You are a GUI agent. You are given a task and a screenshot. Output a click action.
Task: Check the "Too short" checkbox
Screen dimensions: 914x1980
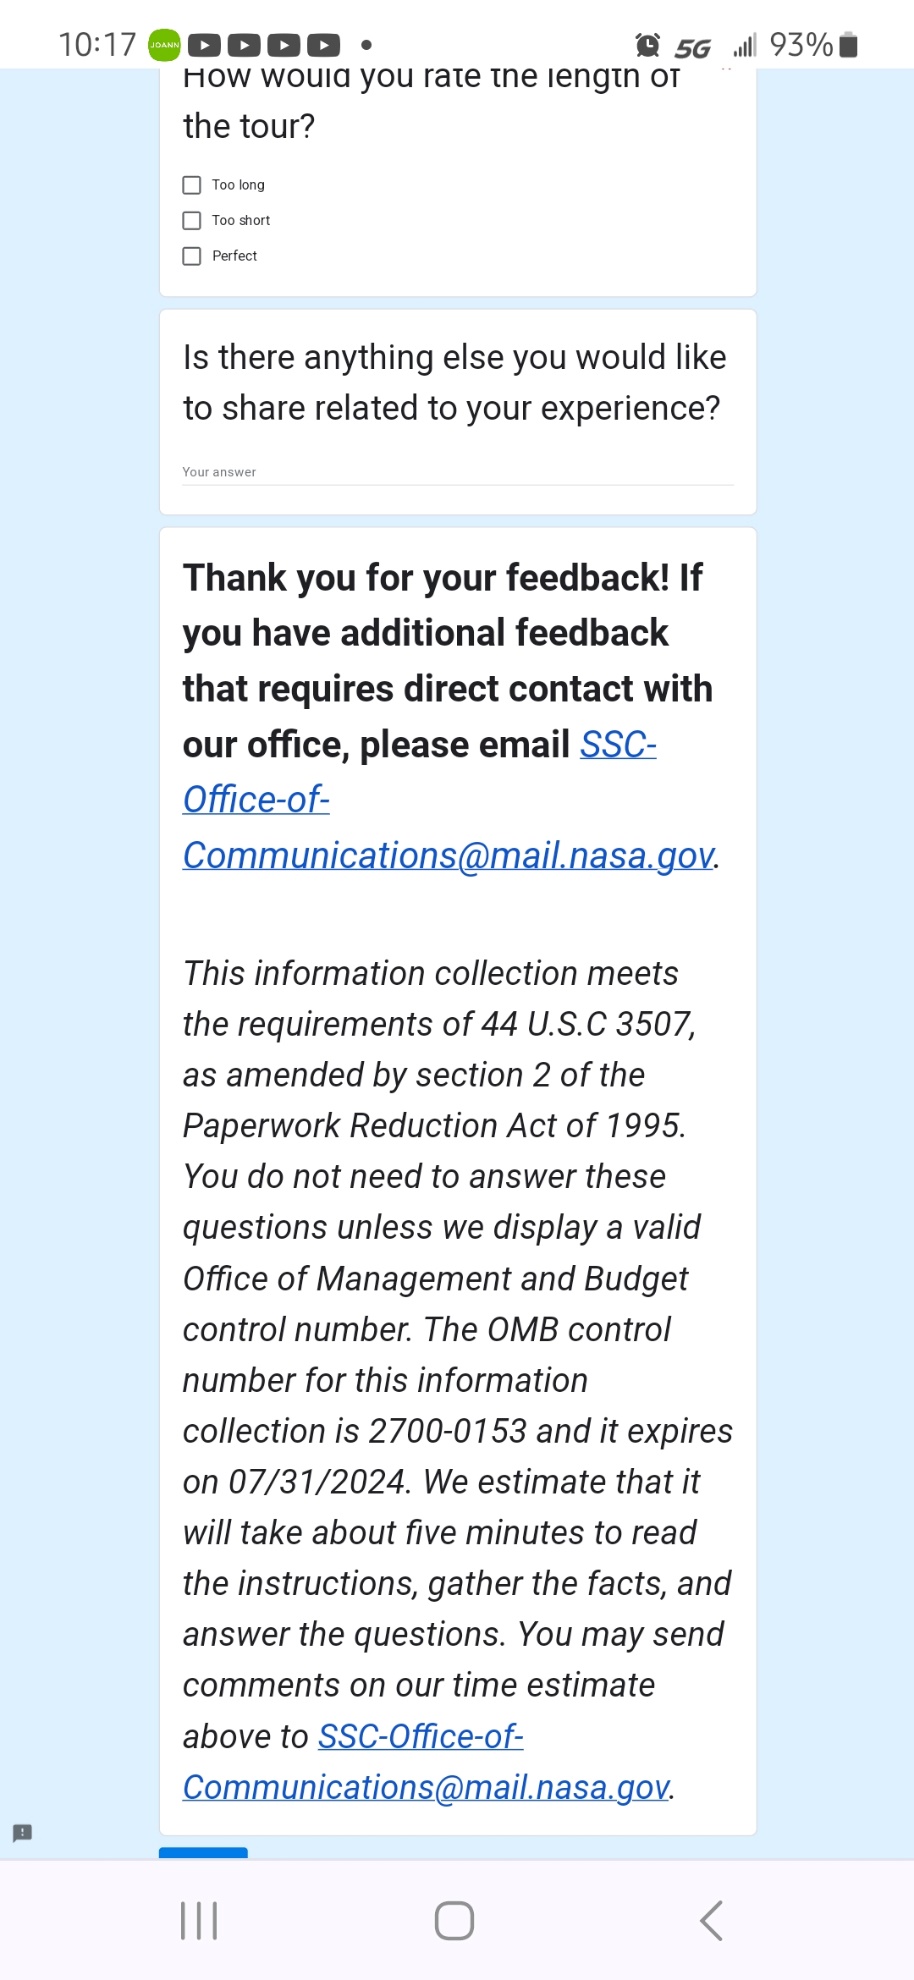point(192,220)
